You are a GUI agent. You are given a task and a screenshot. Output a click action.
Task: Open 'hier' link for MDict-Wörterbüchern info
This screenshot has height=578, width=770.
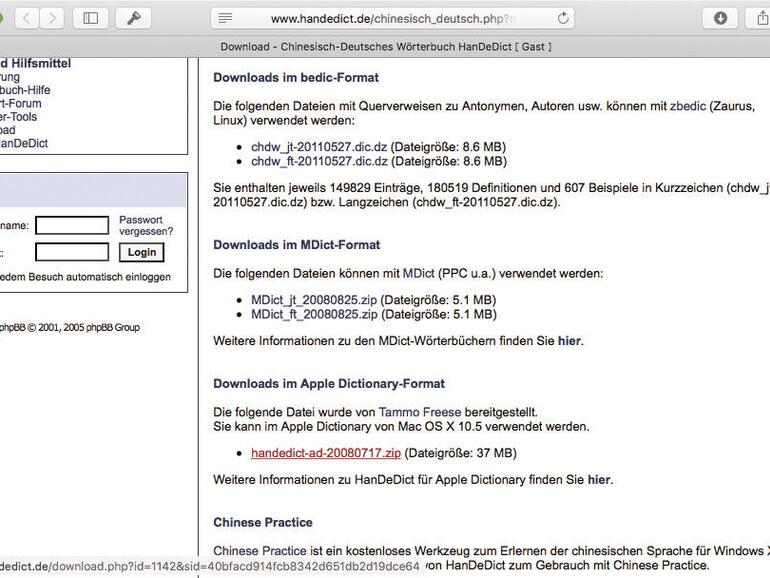point(569,341)
